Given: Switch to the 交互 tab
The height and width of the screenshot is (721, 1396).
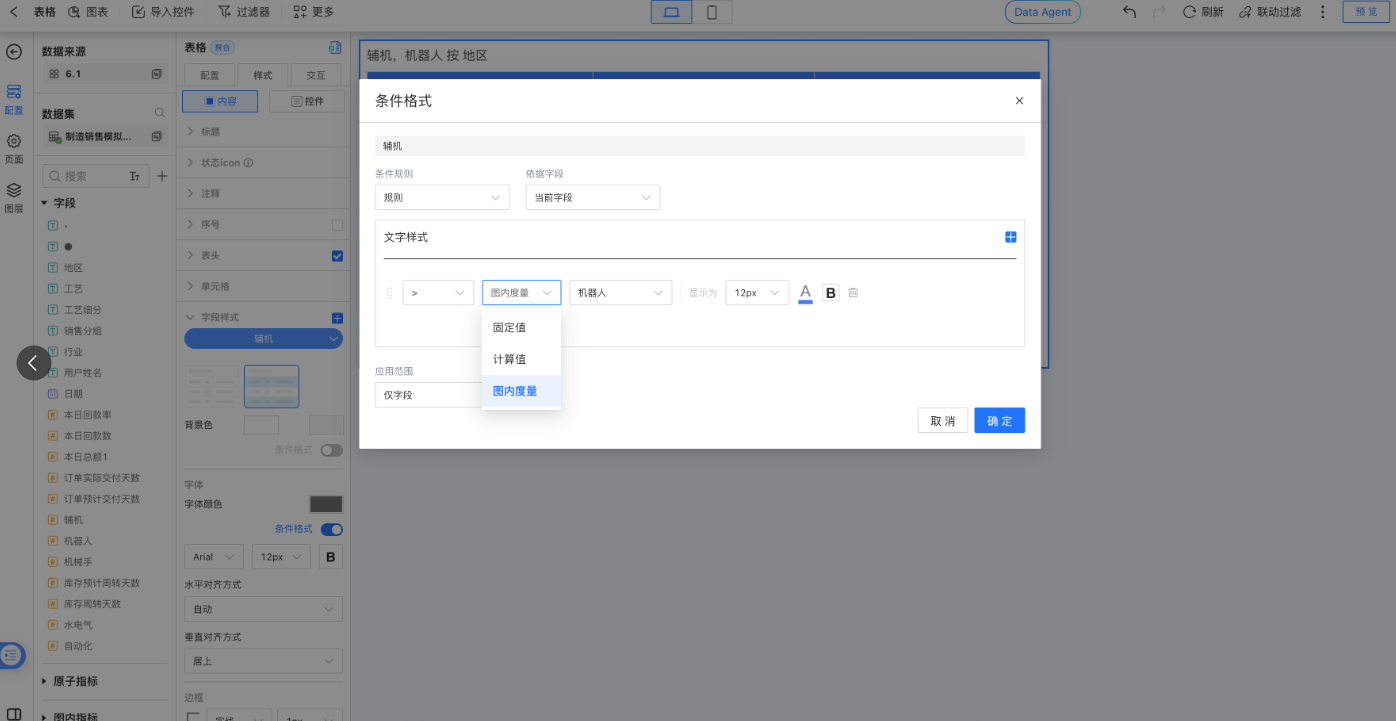Looking at the screenshot, I should click(x=317, y=75).
